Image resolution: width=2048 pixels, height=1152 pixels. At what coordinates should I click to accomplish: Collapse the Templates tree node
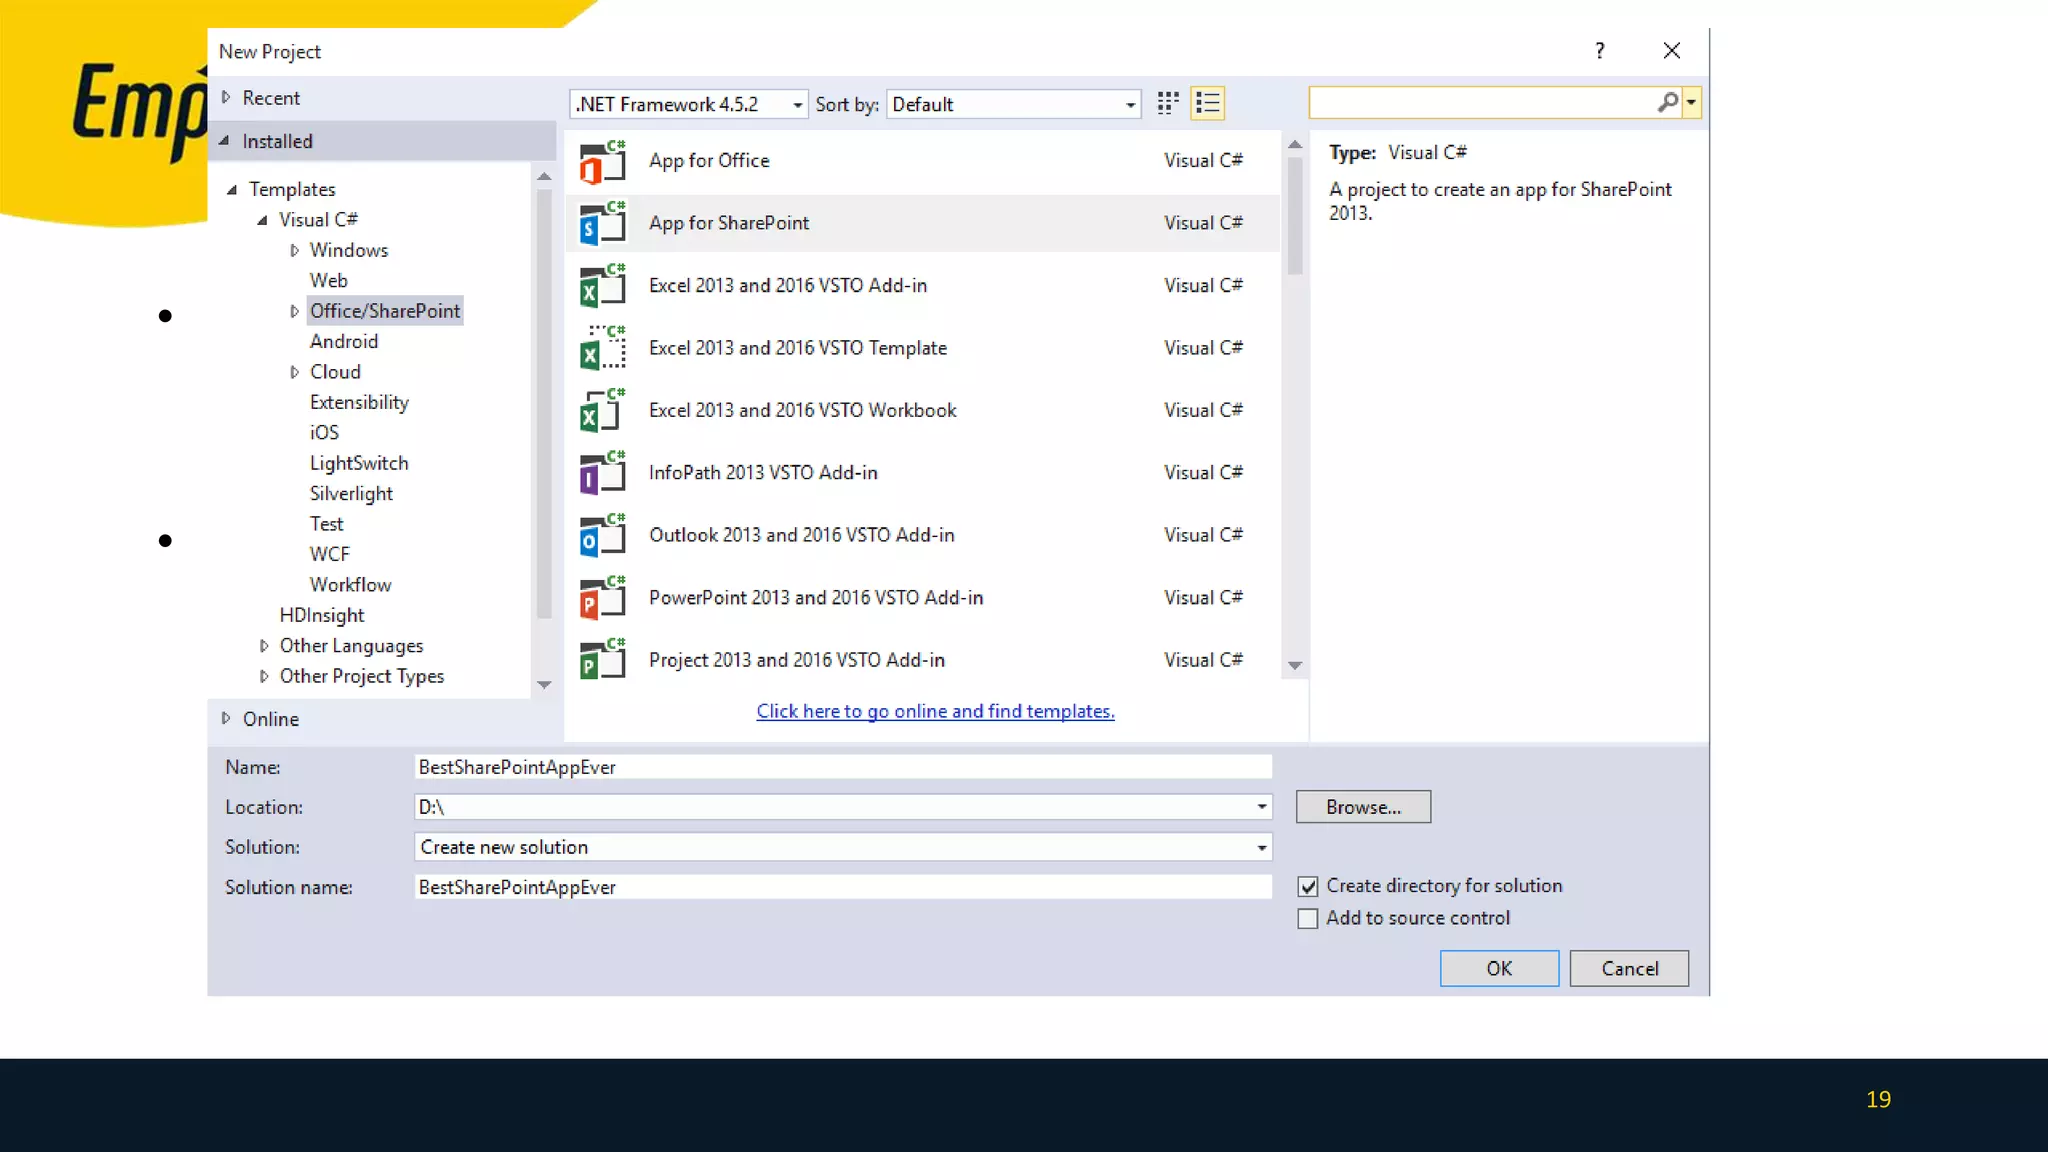[232, 189]
